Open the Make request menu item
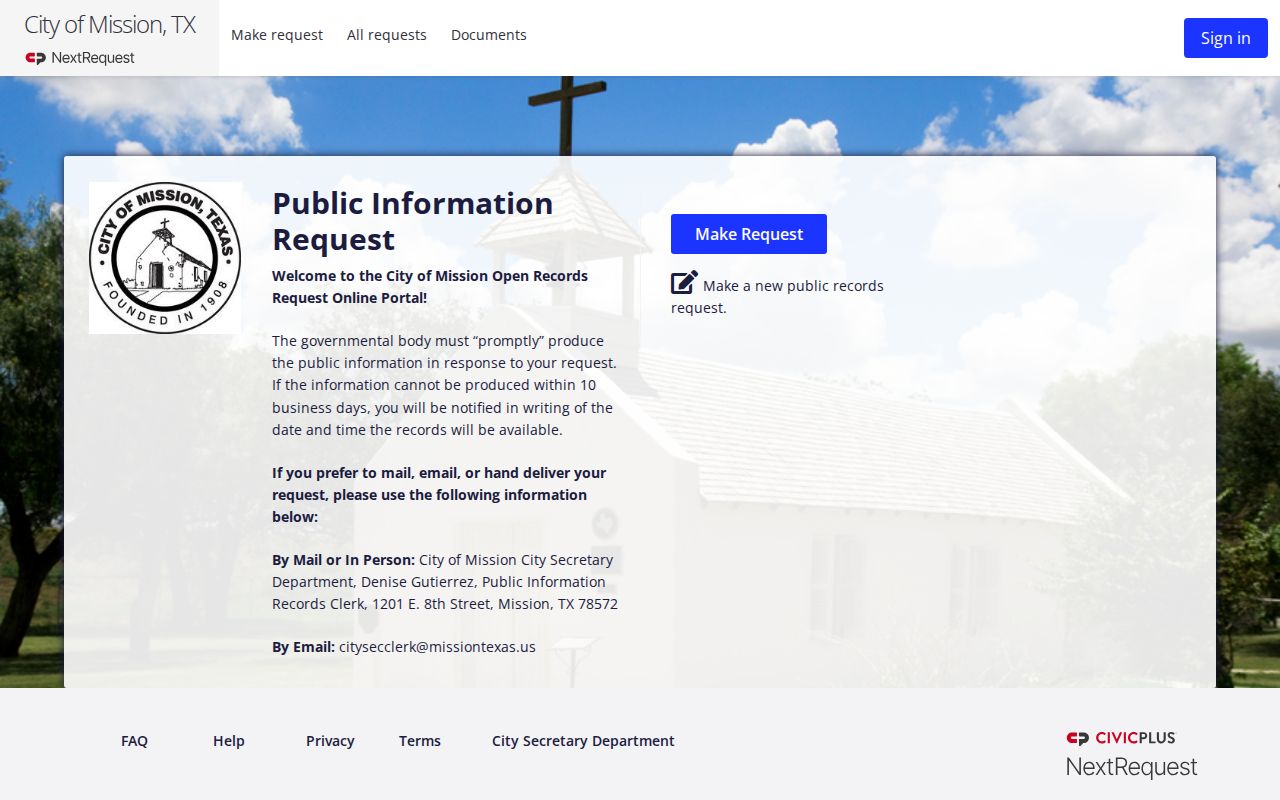The height and width of the screenshot is (800, 1280). pos(277,35)
